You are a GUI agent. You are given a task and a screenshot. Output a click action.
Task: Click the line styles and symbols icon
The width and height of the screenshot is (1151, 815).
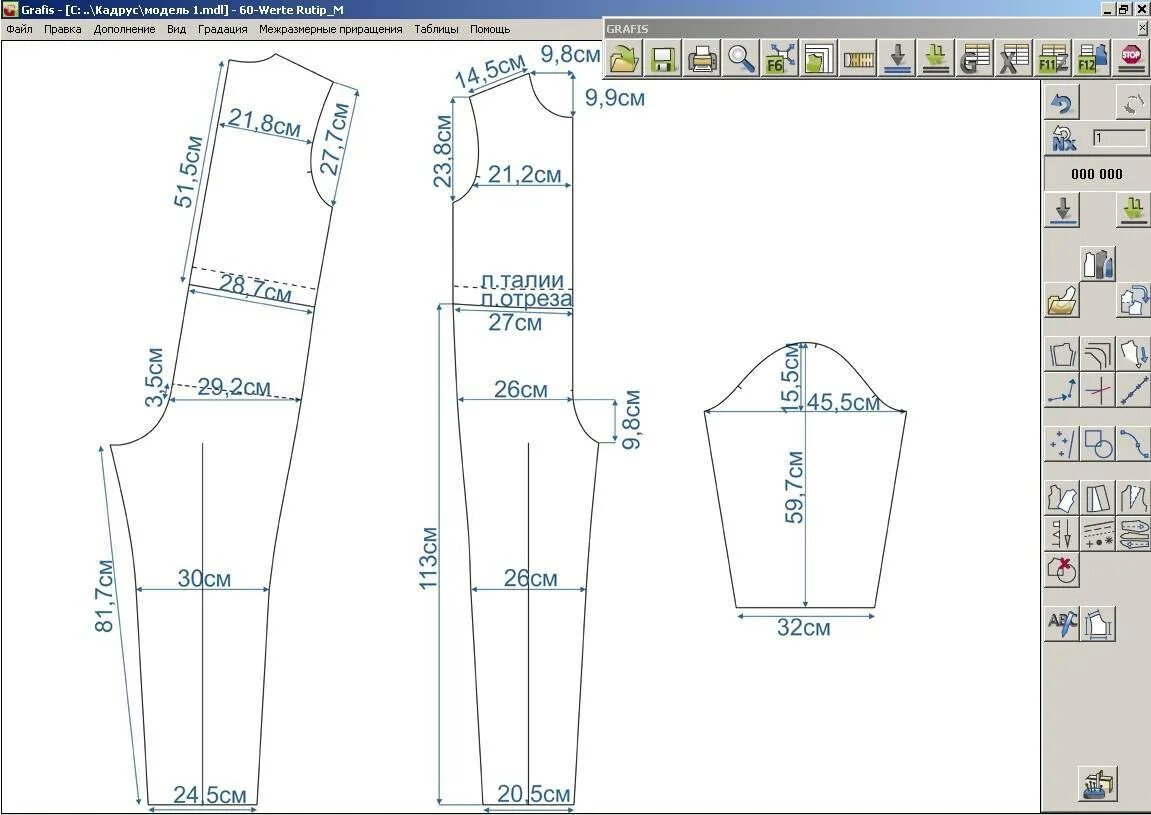(x=1098, y=534)
